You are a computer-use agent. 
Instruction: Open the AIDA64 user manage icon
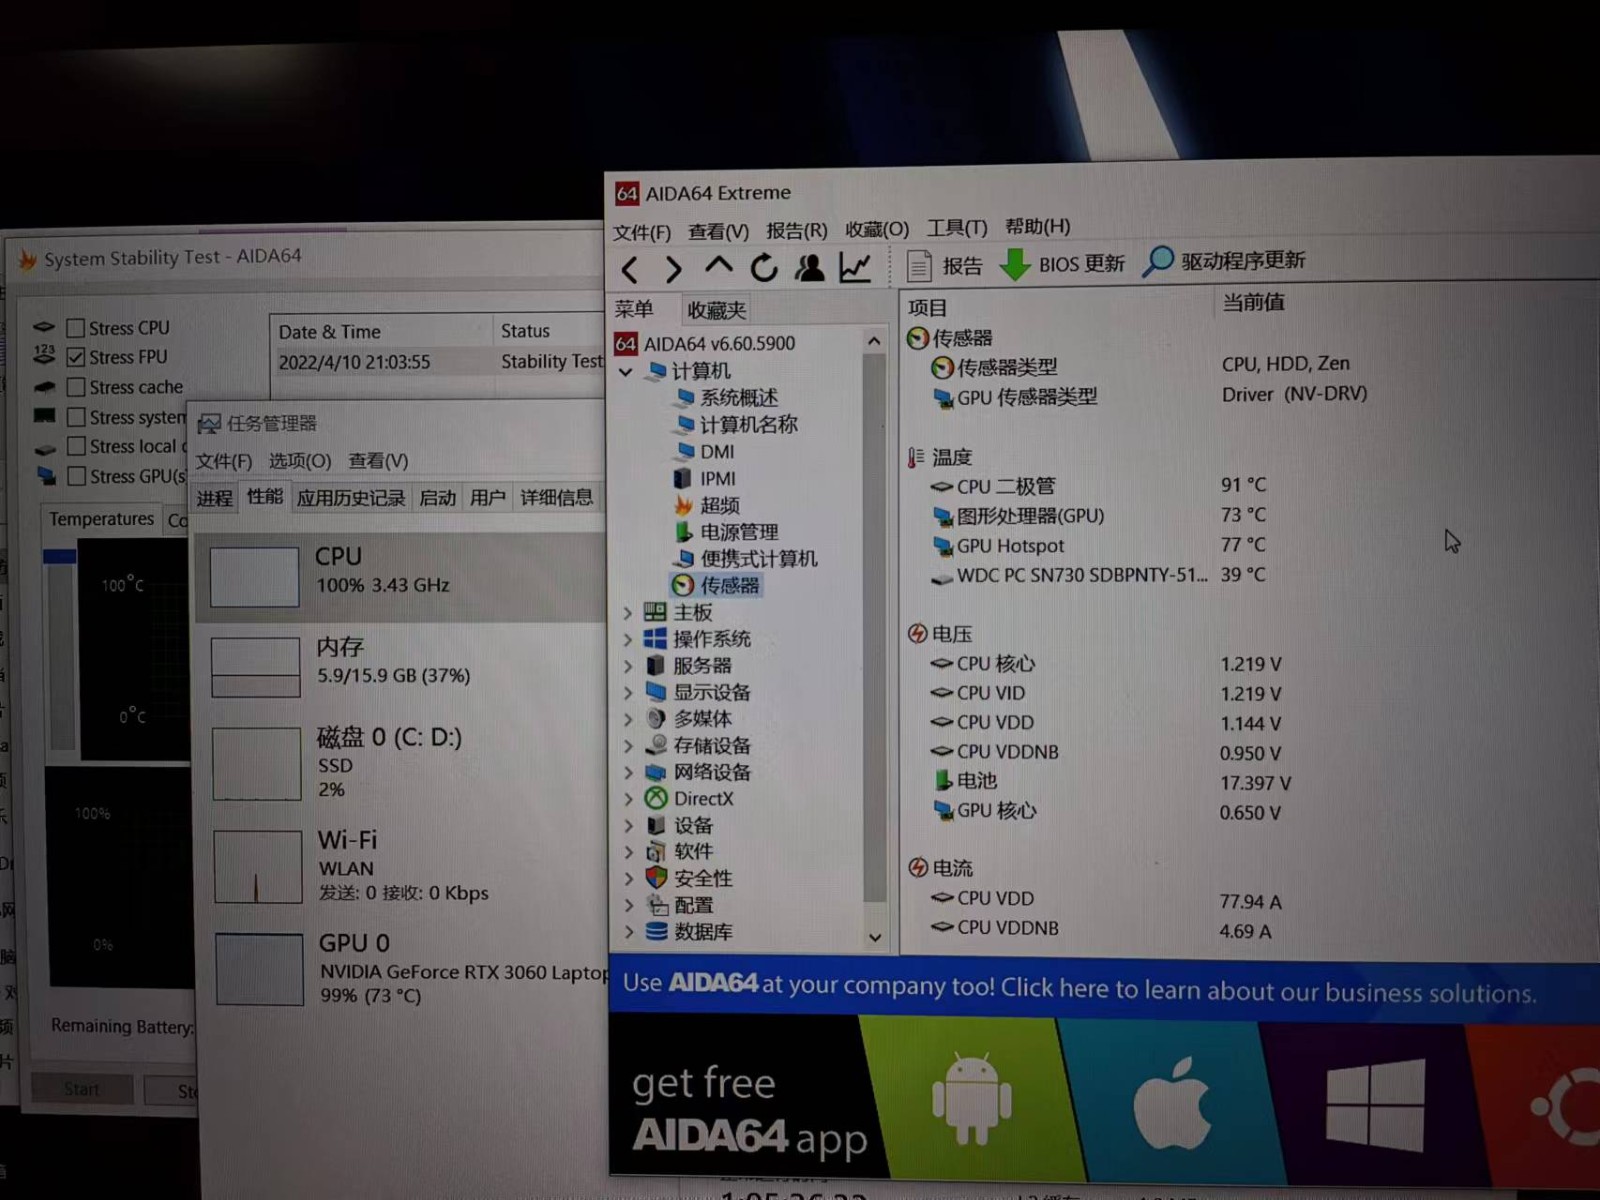click(x=809, y=267)
